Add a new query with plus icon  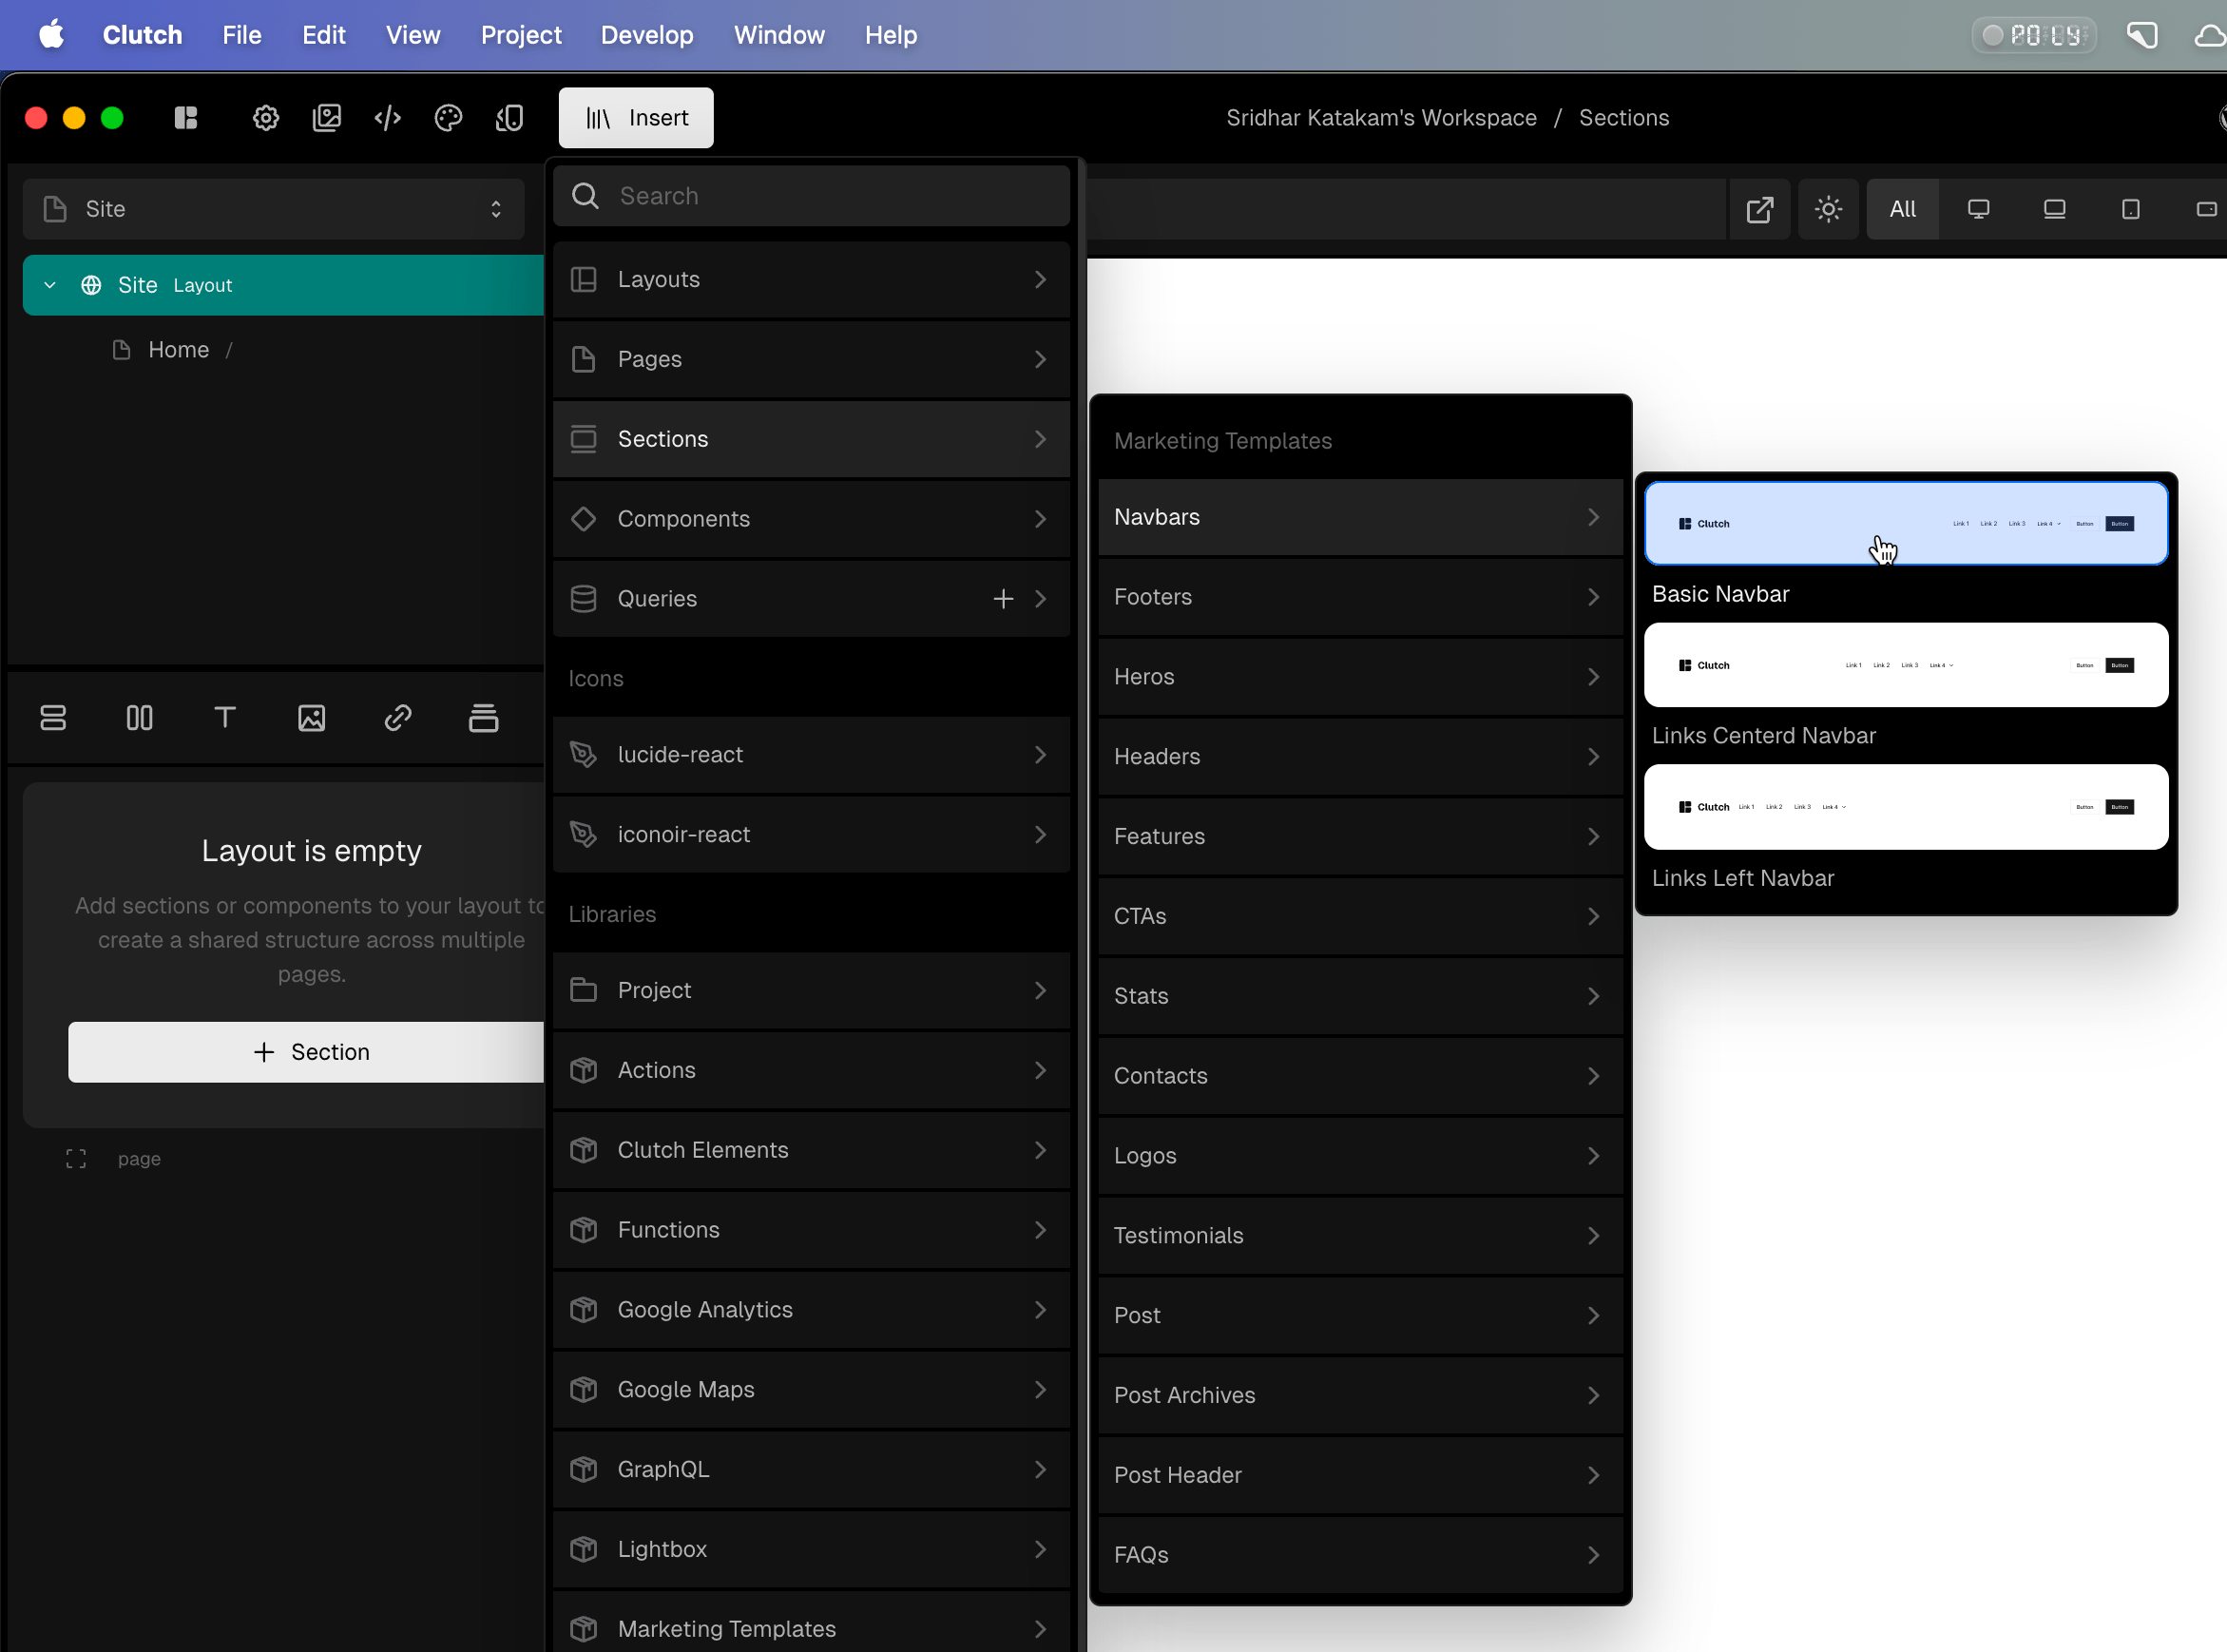1003,599
